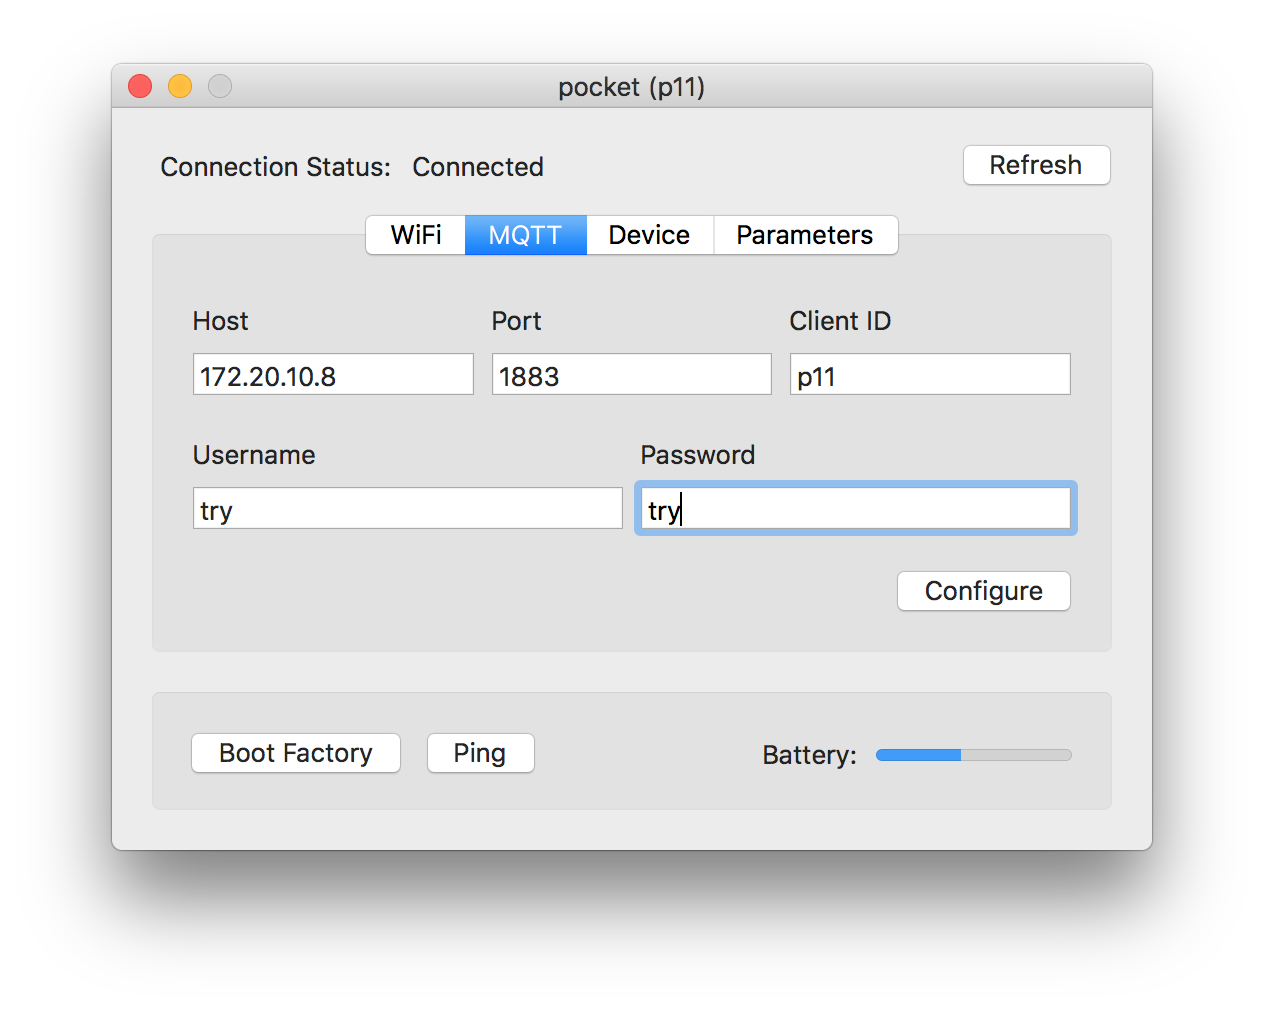Minimize the window with yellow button
The width and height of the screenshot is (1264, 1010).
tap(180, 87)
